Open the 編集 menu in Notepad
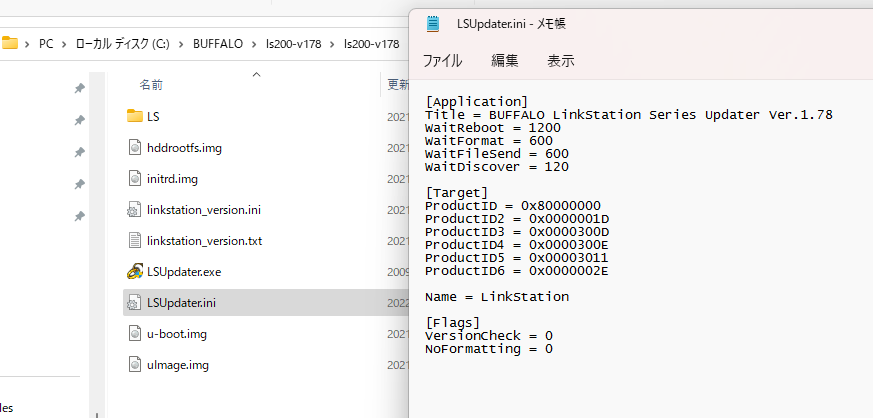873x418 pixels. tap(504, 61)
